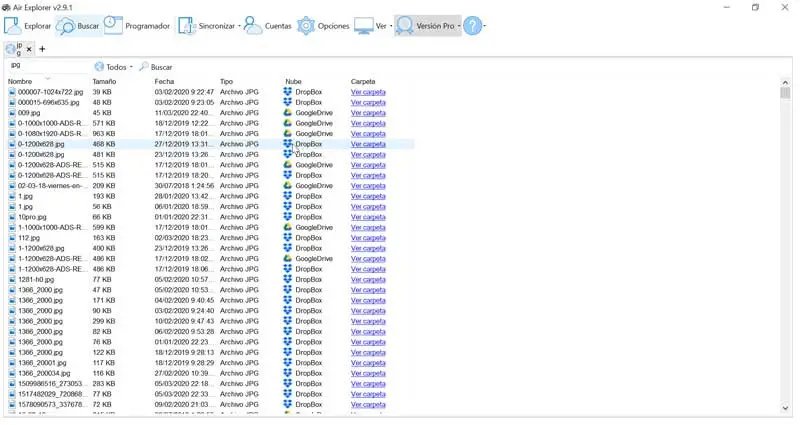This screenshot has width=800, height=425.
Task: Click the file icon of 1366_200034.jpg
Action: point(12,373)
